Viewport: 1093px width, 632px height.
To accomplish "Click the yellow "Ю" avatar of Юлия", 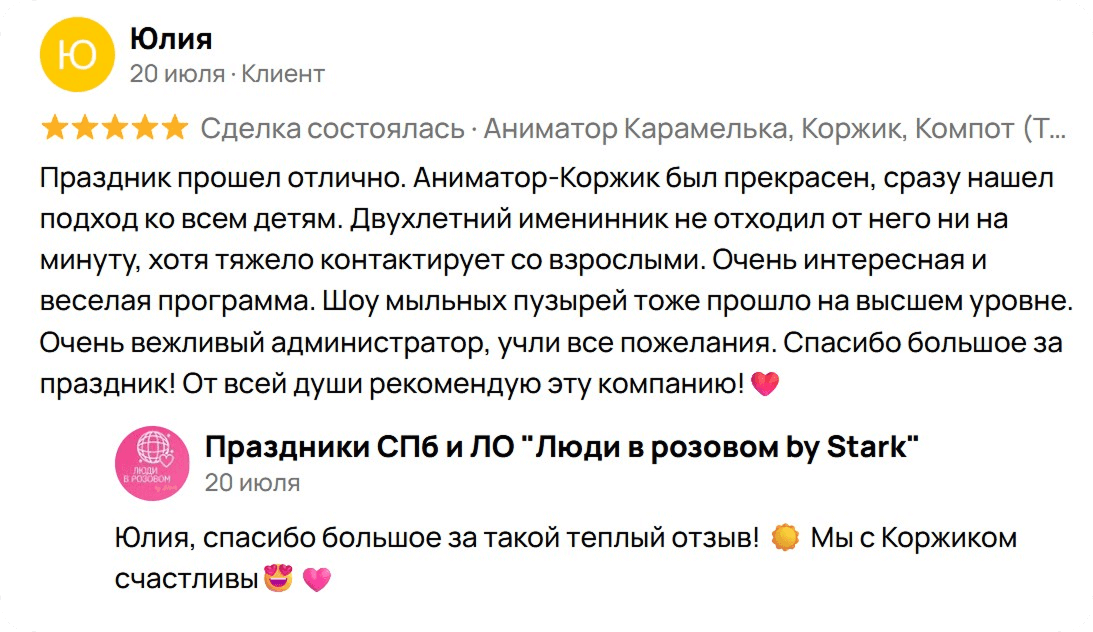I will [x=78, y=56].
